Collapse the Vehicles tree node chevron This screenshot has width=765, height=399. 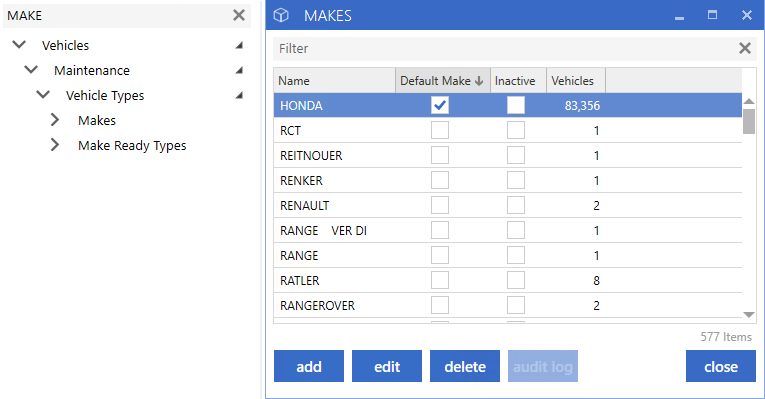(19, 45)
